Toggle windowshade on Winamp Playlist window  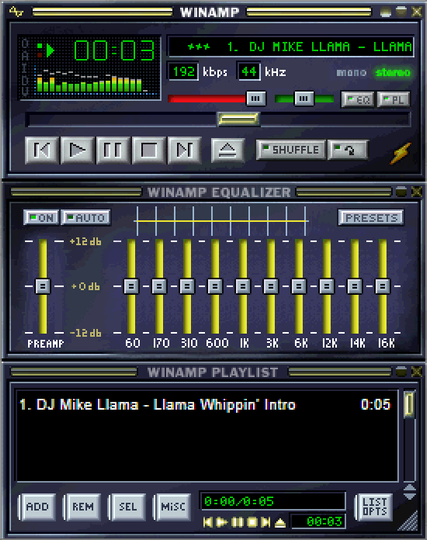pos(401,372)
